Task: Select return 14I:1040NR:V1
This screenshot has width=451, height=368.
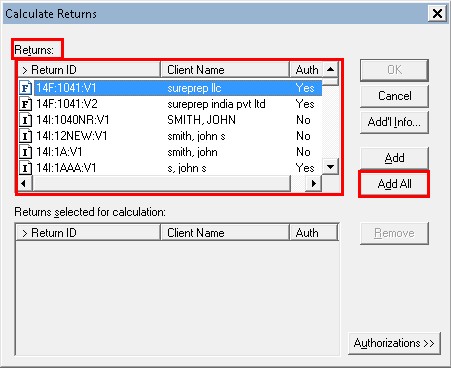Action: (170, 120)
